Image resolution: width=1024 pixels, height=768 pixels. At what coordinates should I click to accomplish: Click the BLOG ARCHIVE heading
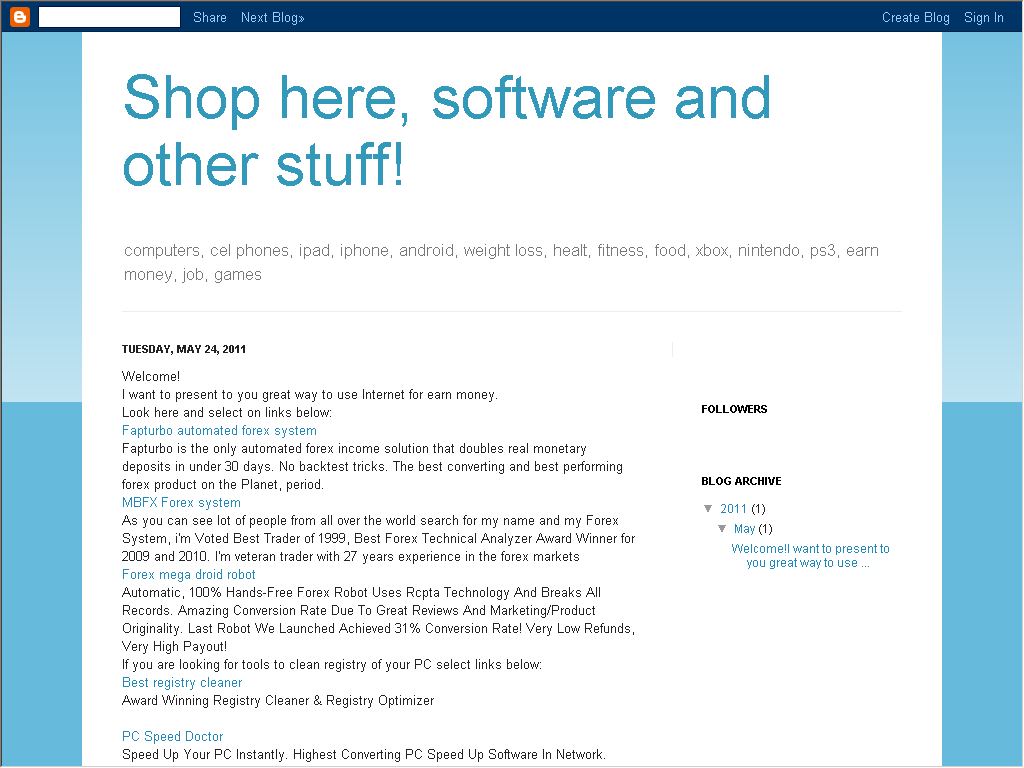click(x=741, y=481)
